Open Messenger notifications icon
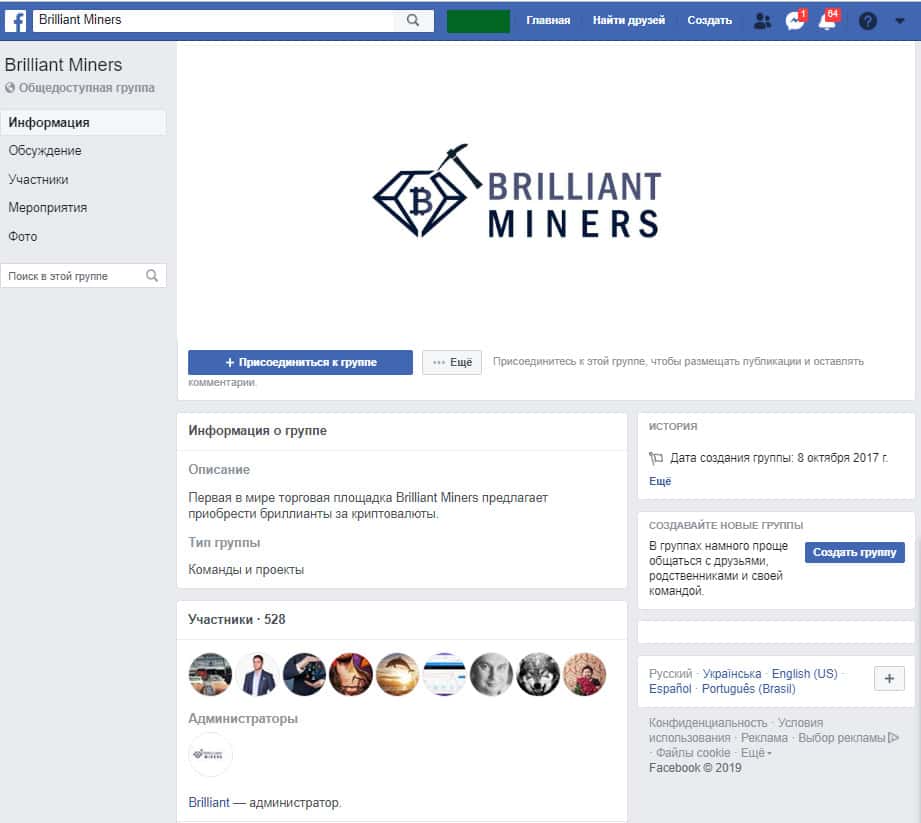Viewport: 921px width, 823px height. 795,21
